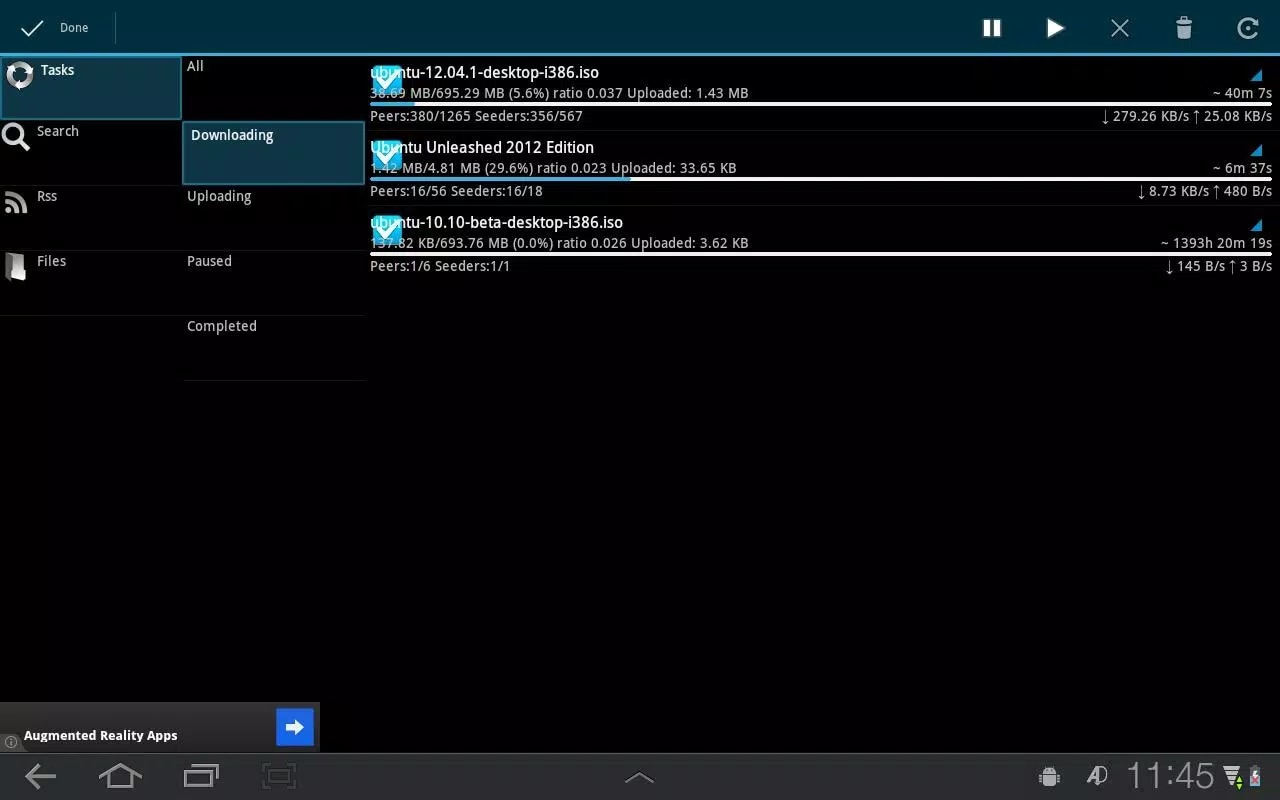
Task: Uncheck the ubuntu-10.10-beta-desktop-i386.iso torrent
Action: click(387, 230)
